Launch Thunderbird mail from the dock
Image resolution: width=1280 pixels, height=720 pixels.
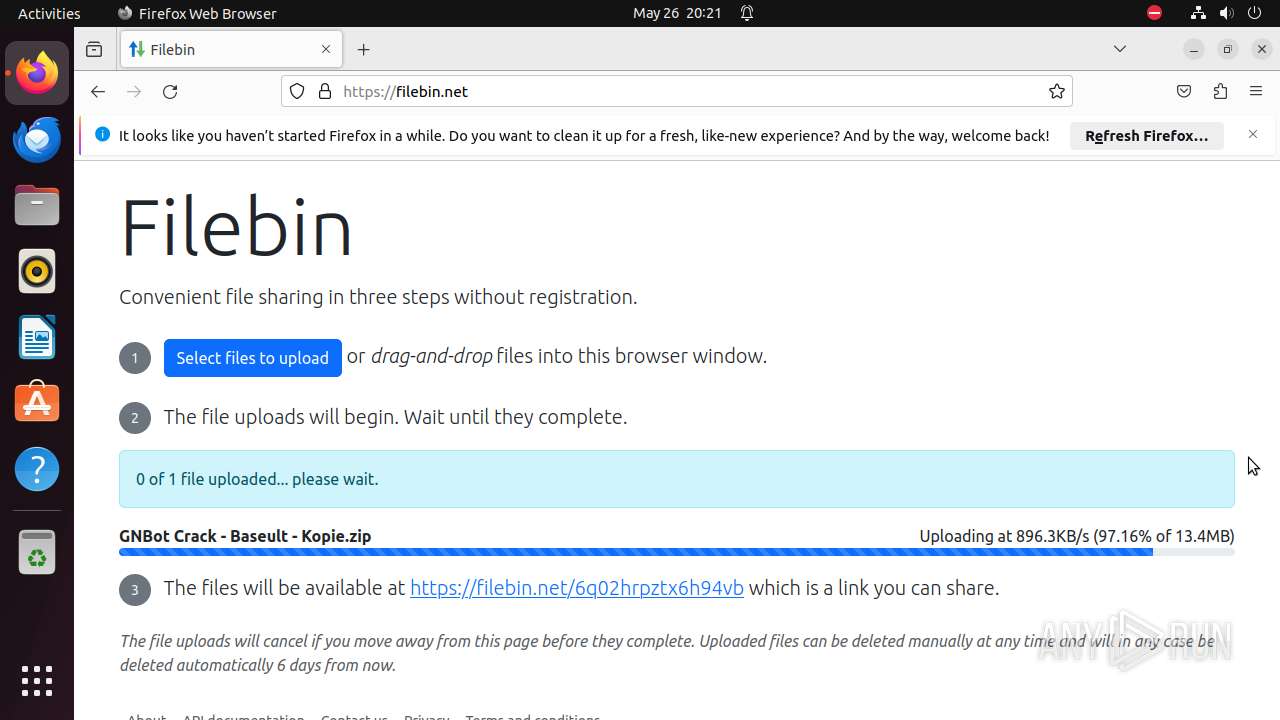coord(37,139)
